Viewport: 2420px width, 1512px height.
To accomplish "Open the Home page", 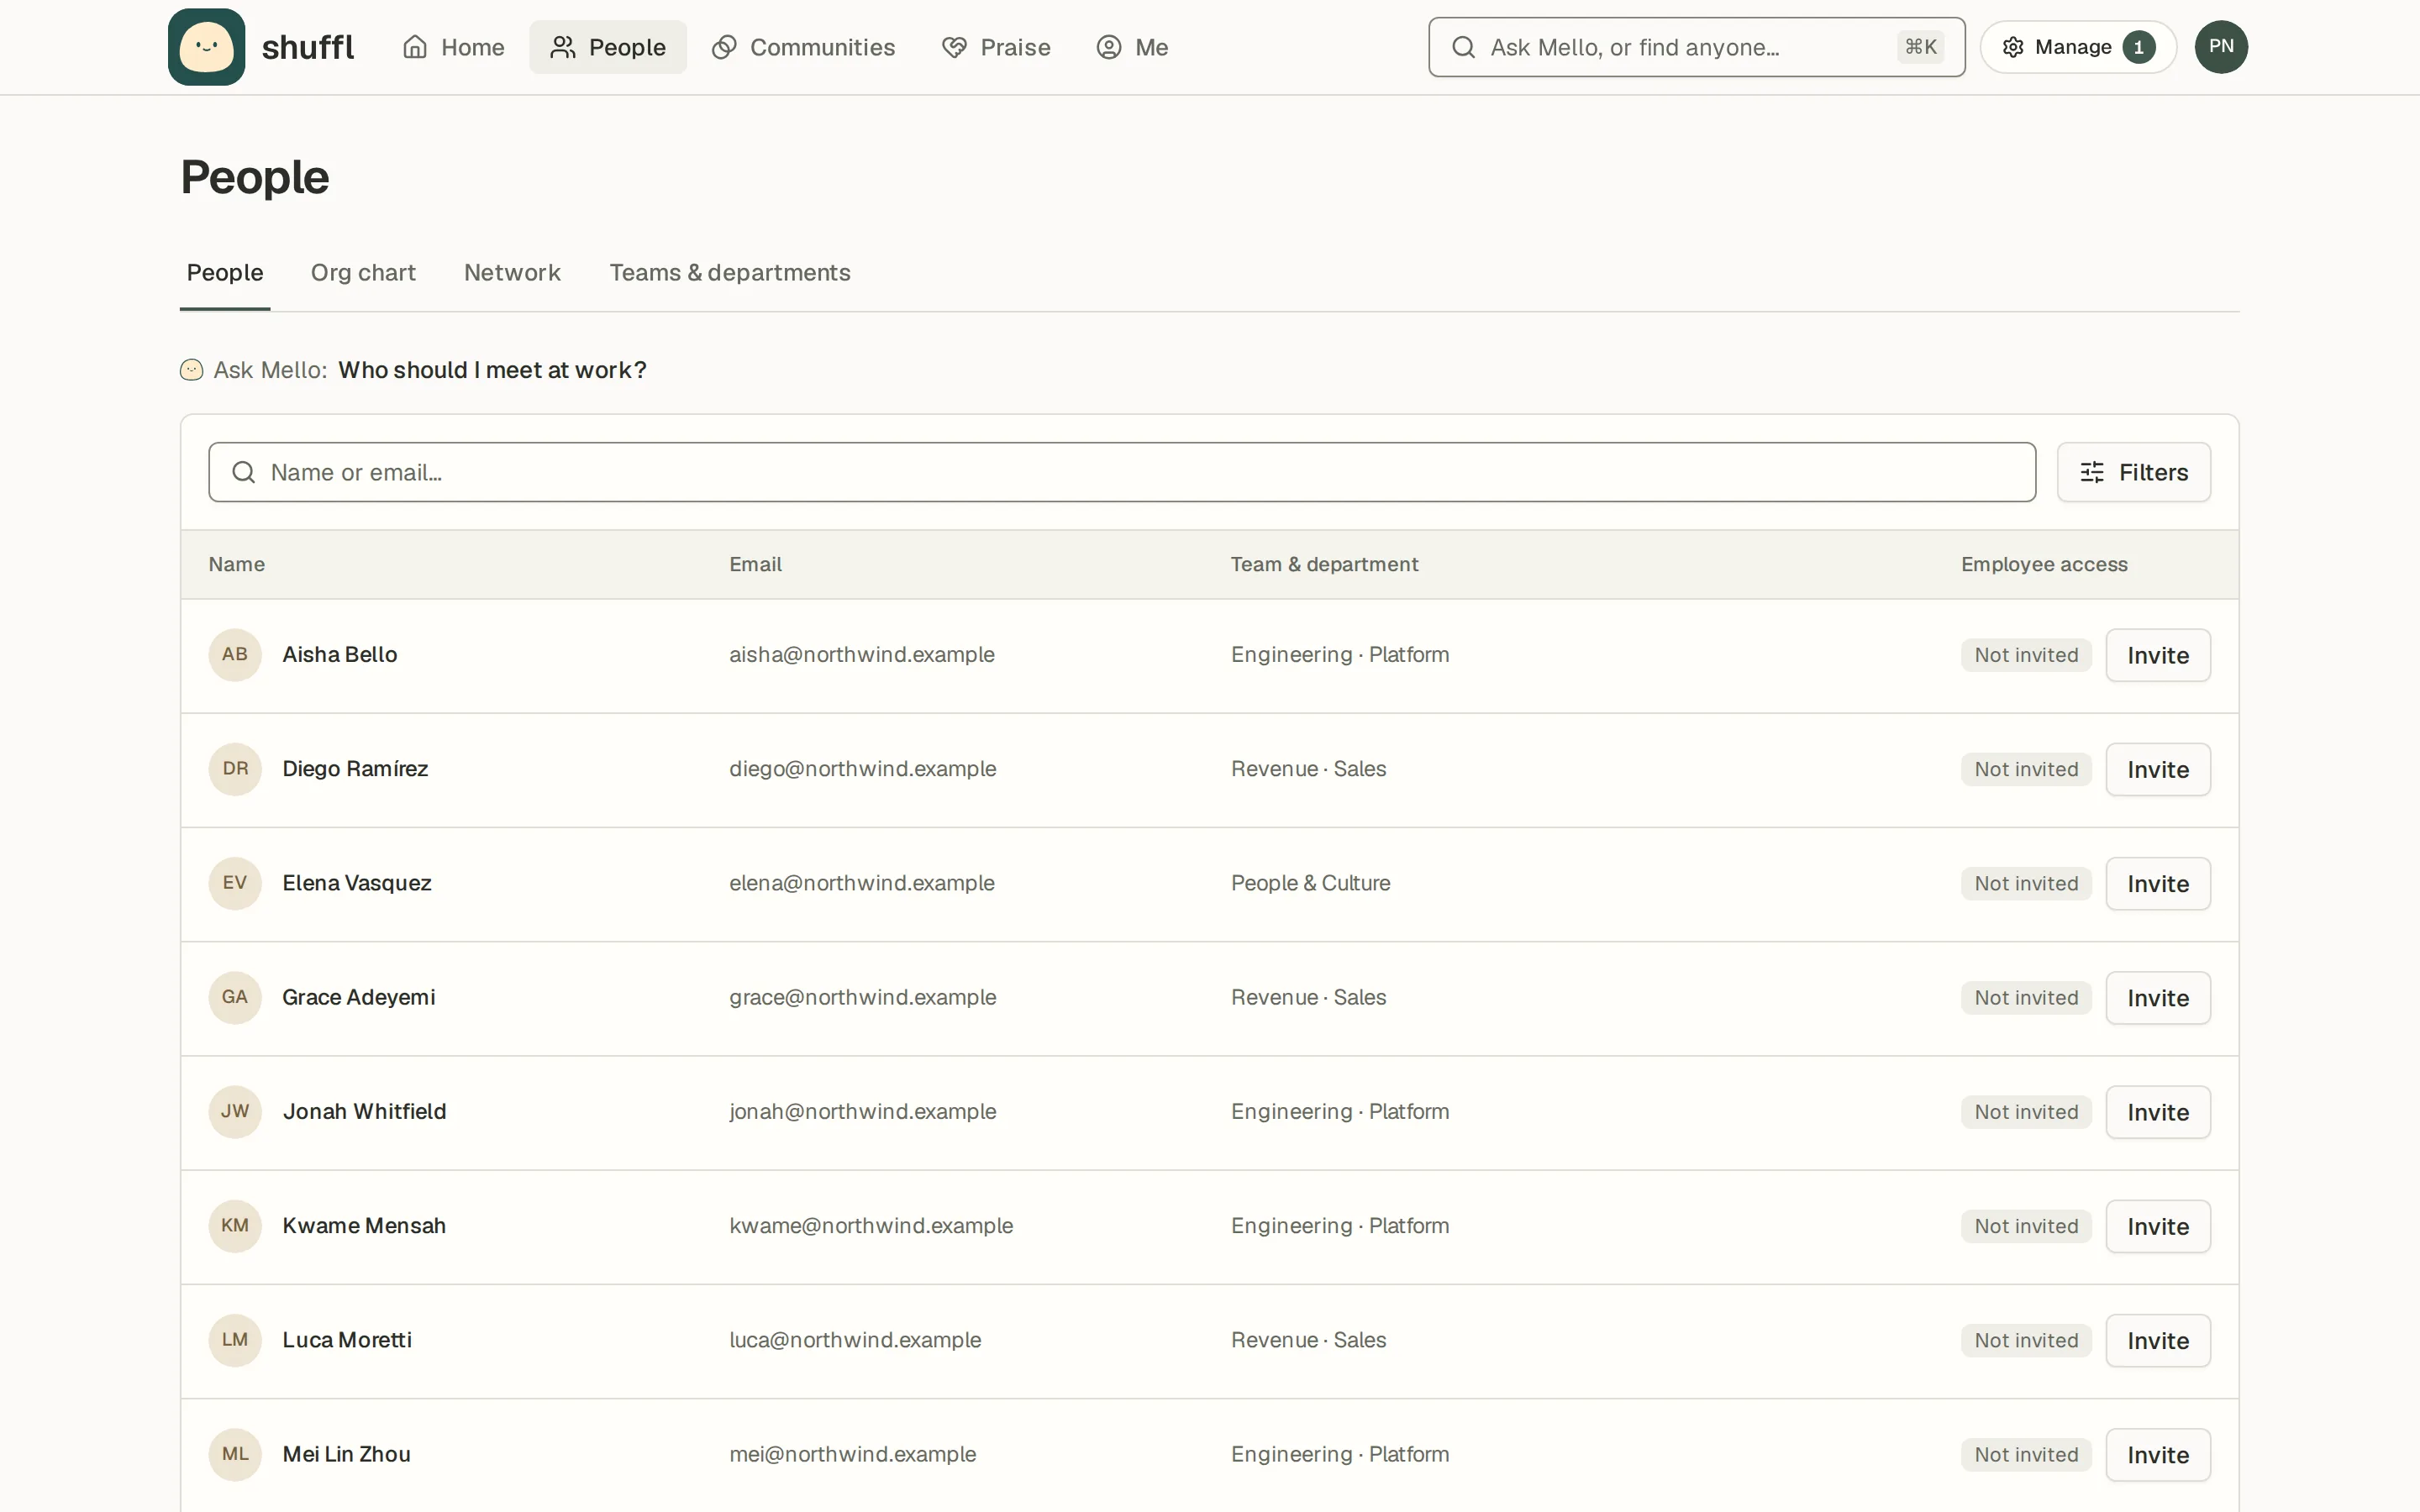I will (x=453, y=47).
